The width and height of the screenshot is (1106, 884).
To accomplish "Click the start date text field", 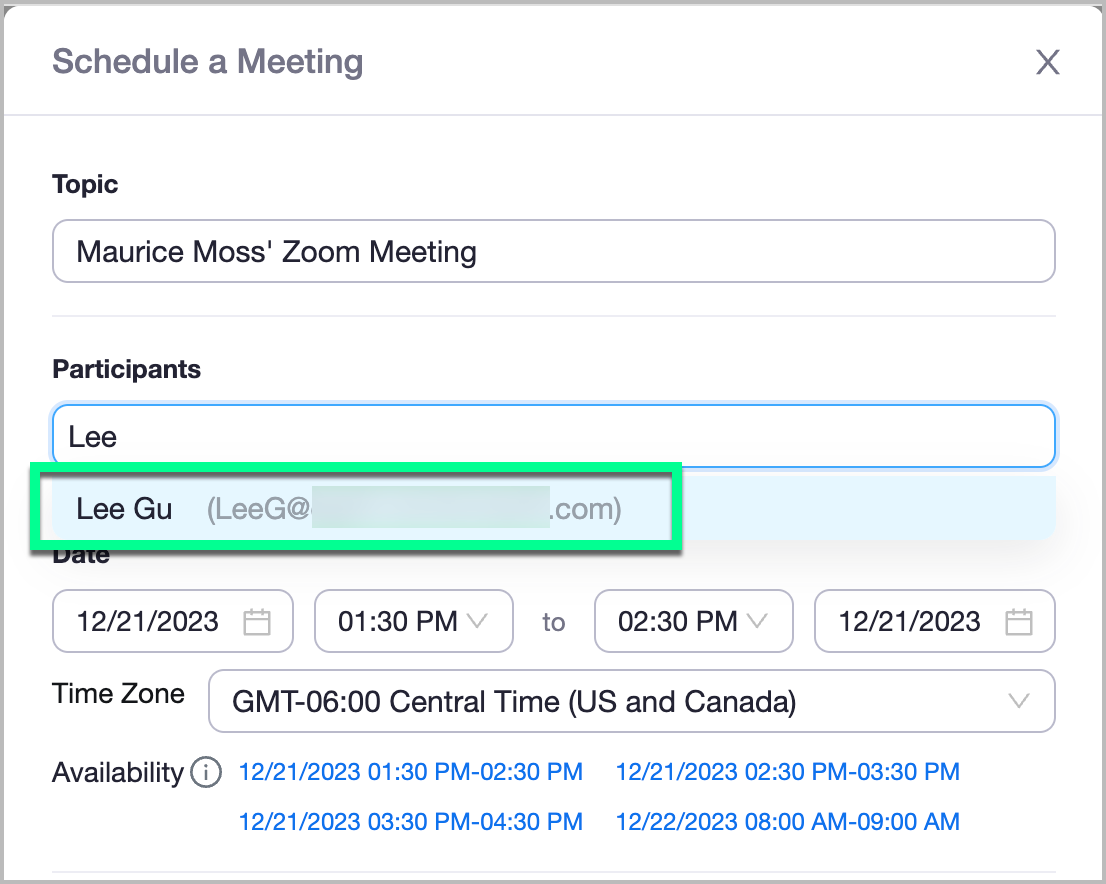I will coord(148,622).
